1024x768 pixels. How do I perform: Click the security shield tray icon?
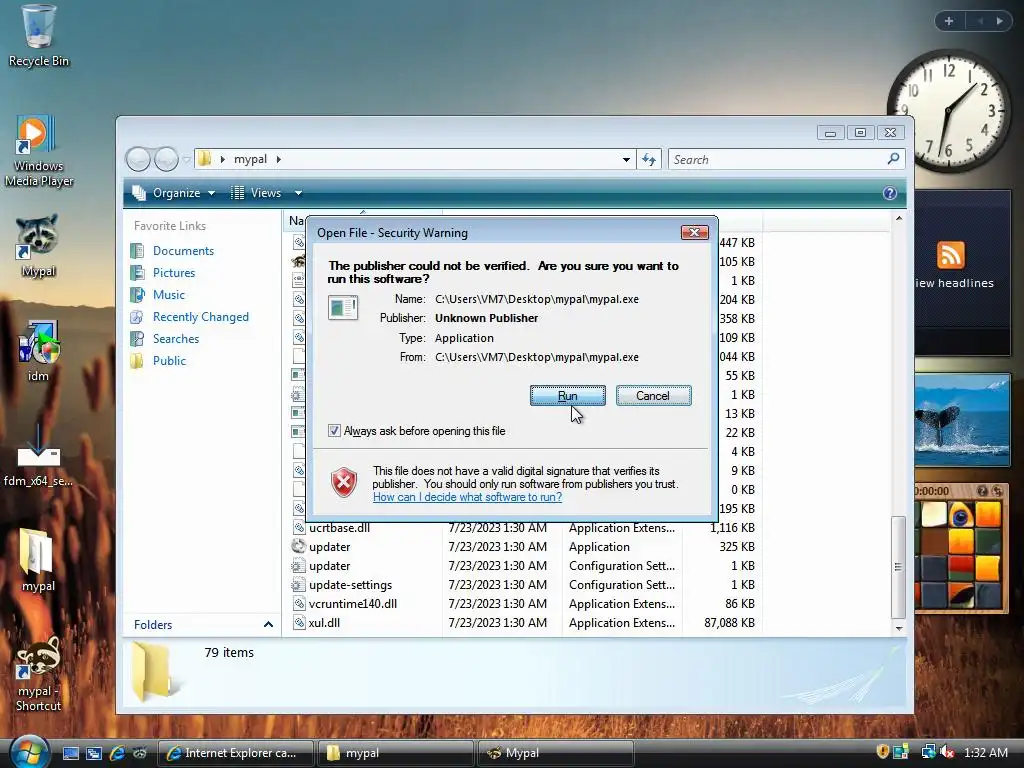click(x=882, y=752)
